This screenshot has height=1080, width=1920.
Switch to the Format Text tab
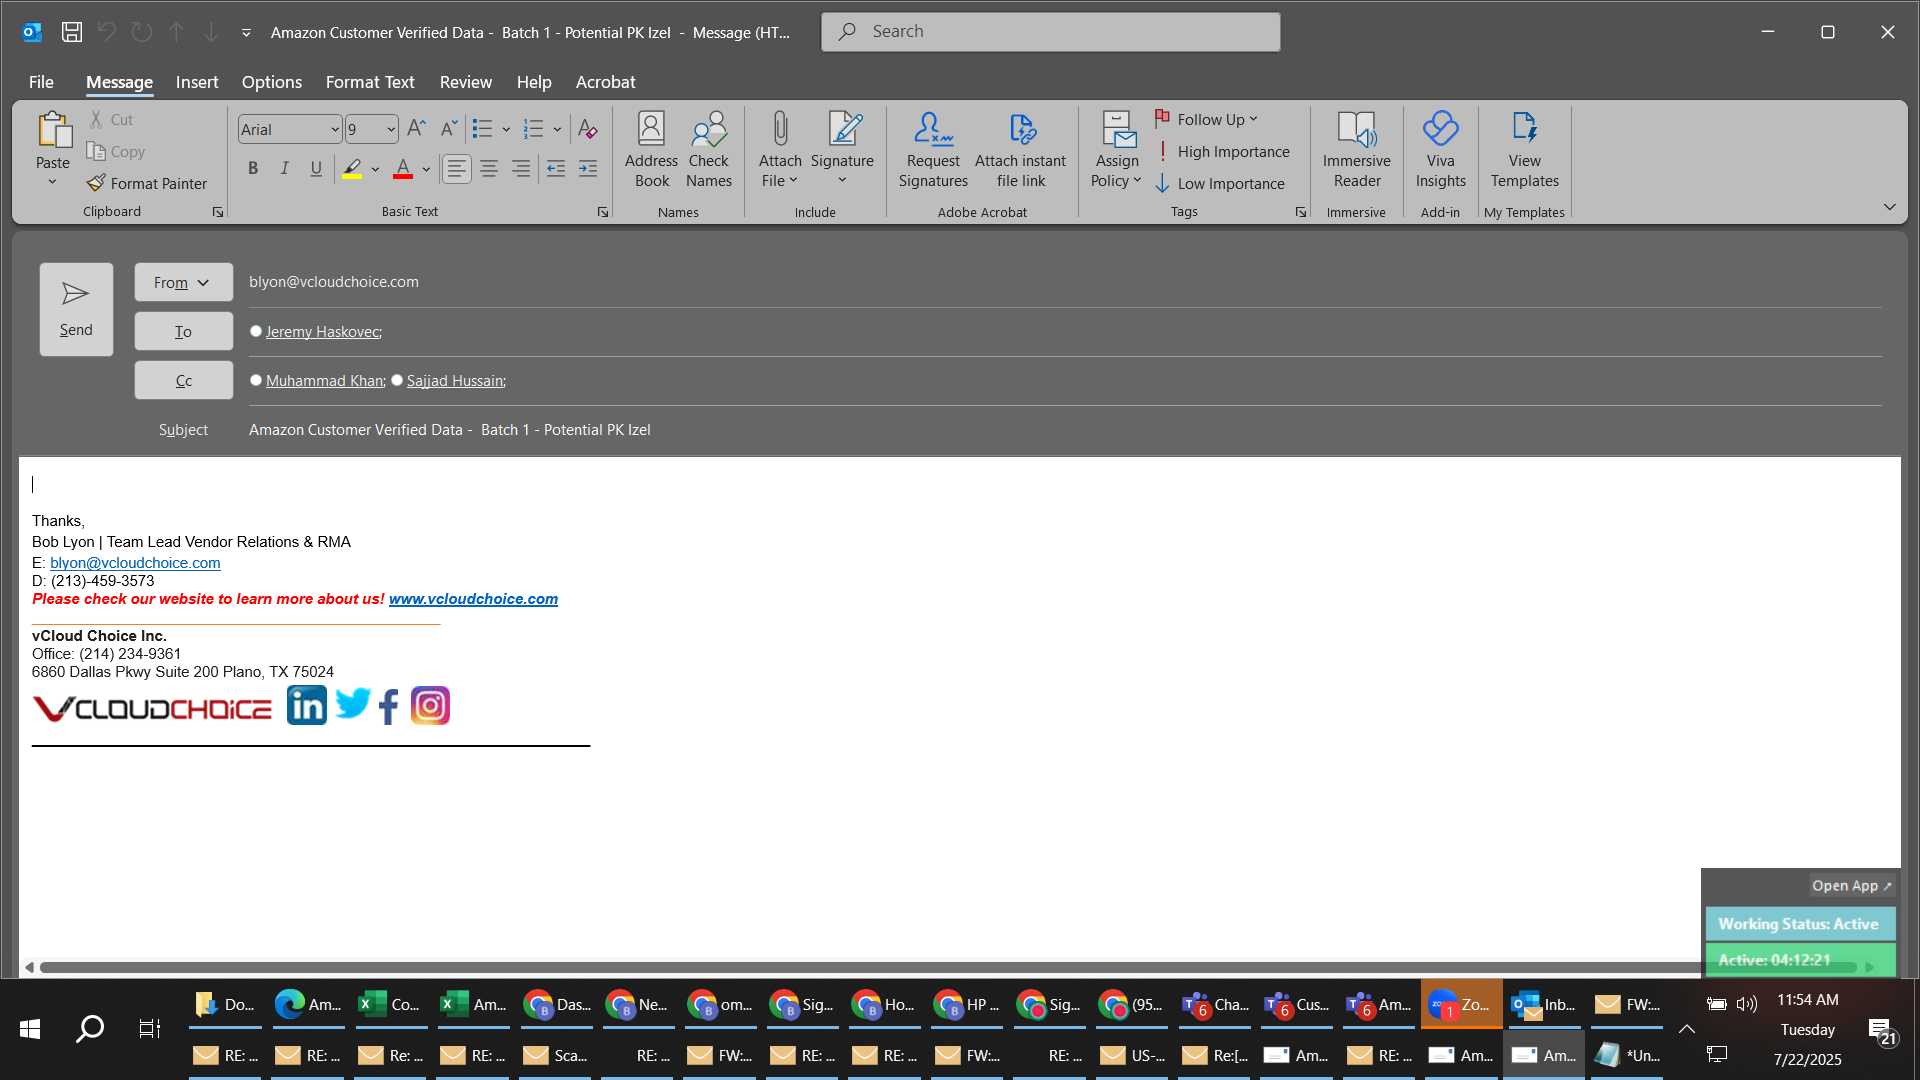click(370, 82)
